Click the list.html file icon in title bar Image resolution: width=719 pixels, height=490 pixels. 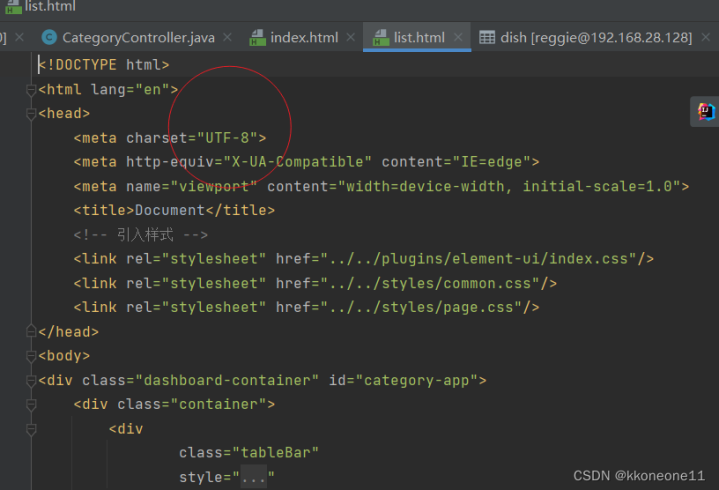[x=13, y=7]
